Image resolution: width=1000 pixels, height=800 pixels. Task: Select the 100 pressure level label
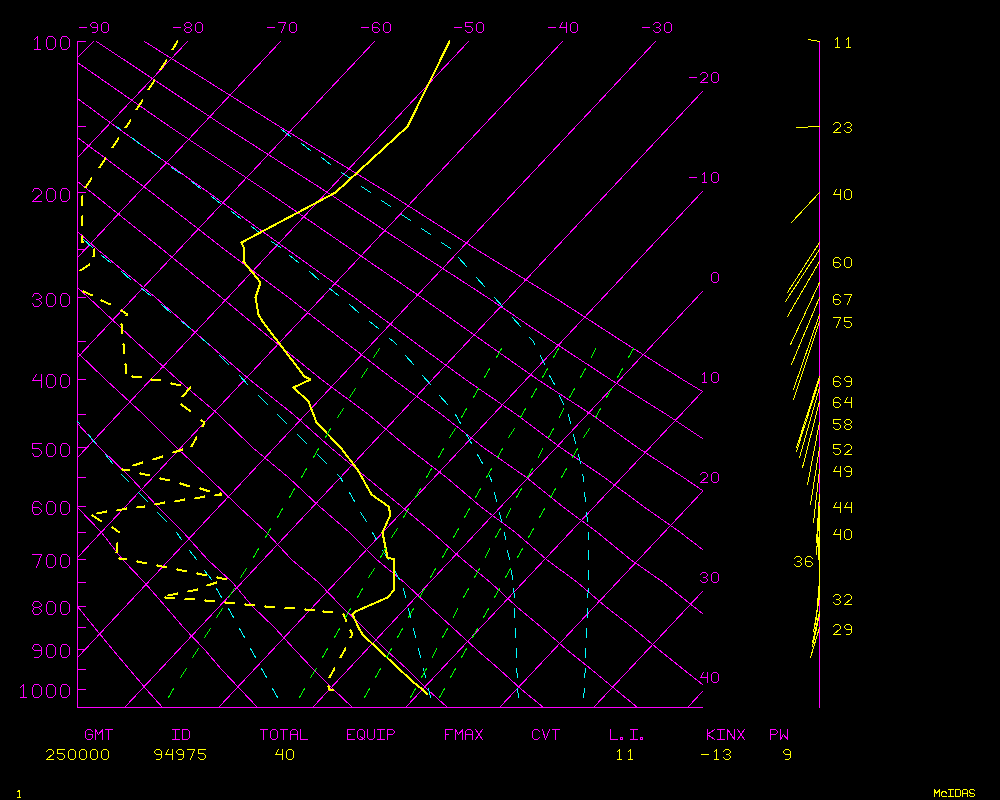[51, 43]
